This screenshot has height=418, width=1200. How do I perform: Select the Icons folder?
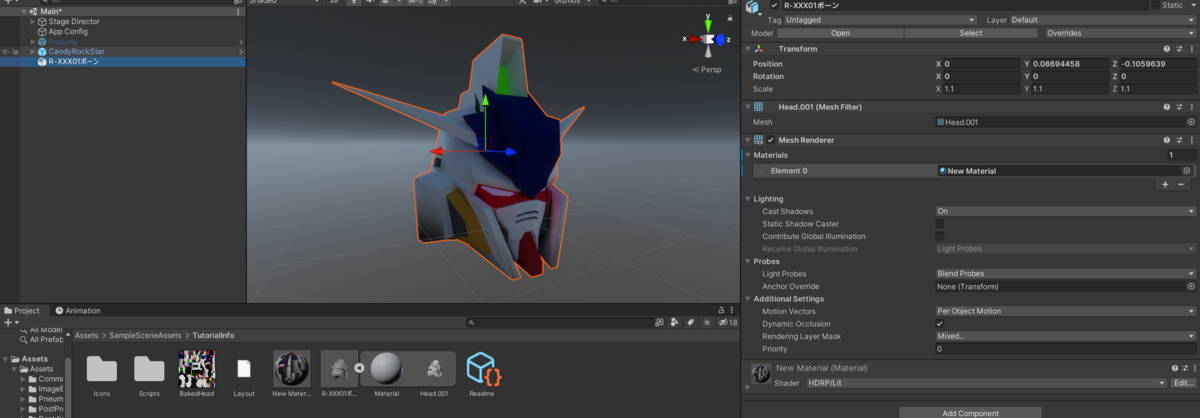coord(102,369)
